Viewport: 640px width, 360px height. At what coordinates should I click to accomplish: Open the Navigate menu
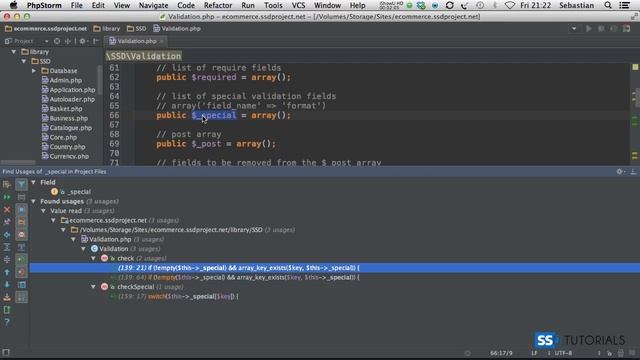(x=153, y=5)
